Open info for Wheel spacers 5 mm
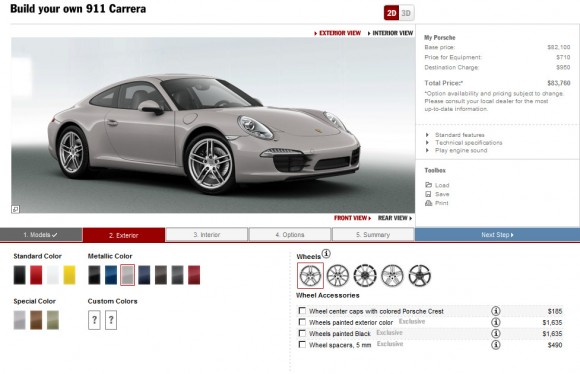The height and width of the screenshot is (374, 580). pyautogui.click(x=496, y=345)
